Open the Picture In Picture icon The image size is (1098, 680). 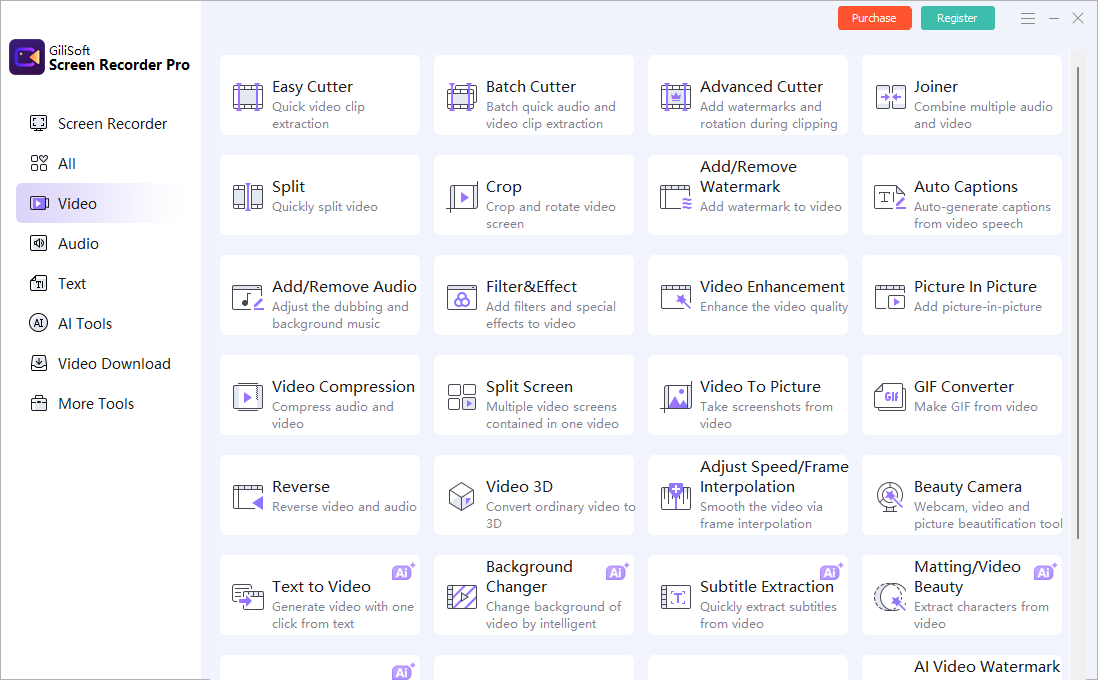coord(890,297)
